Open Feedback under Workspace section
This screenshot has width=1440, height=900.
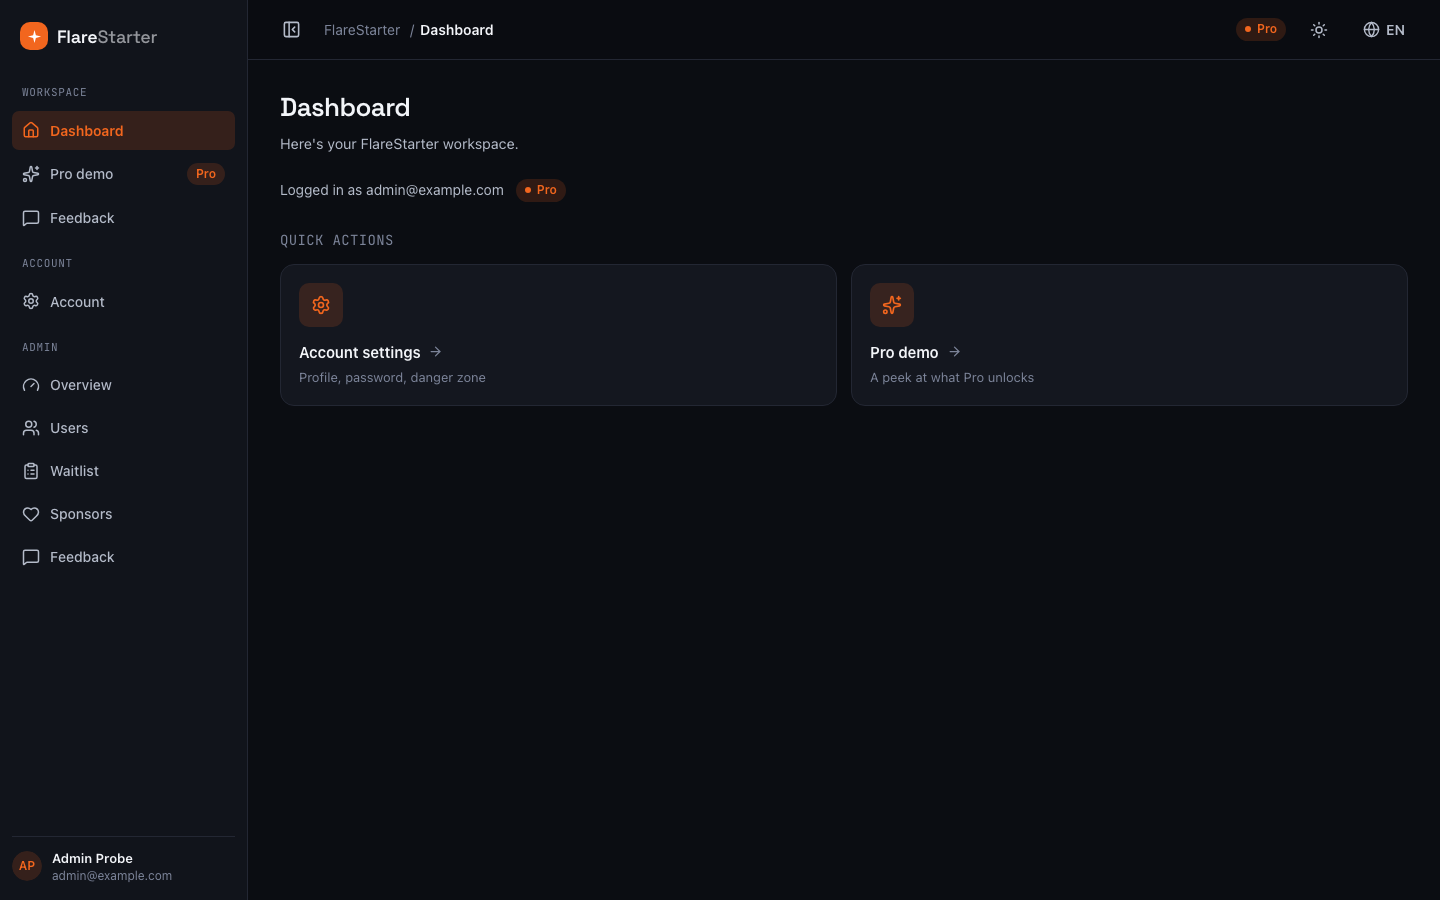pyautogui.click(x=123, y=218)
